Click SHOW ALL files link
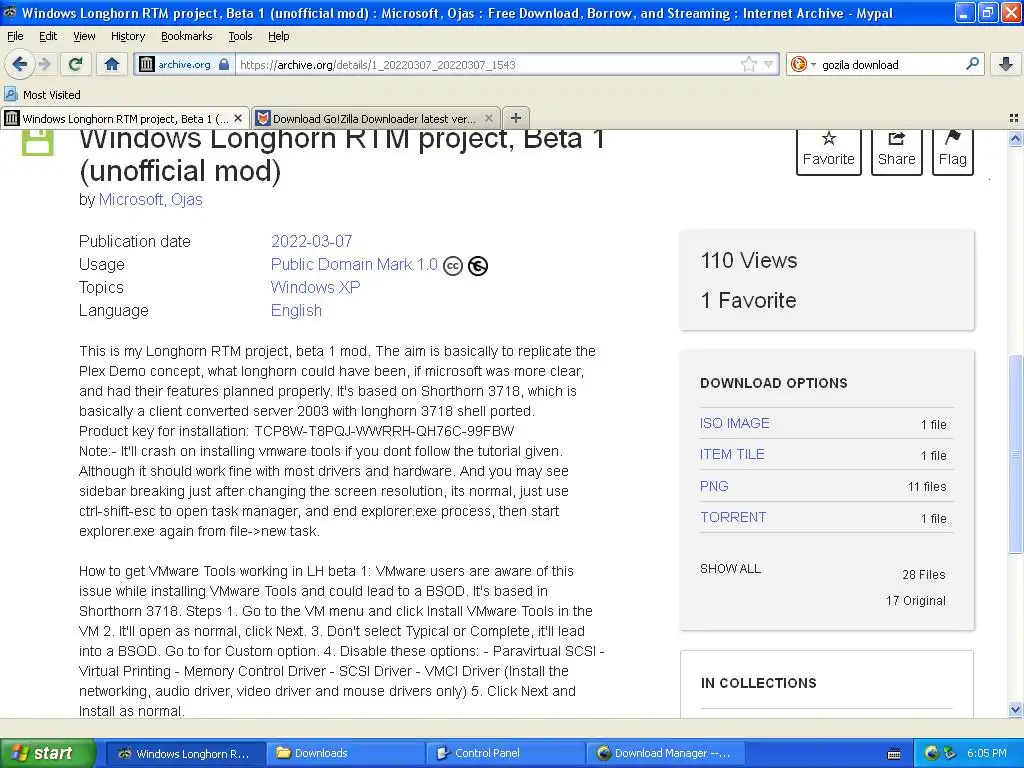Image resolution: width=1024 pixels, height=768 pixels. click(x=730, y=568)
